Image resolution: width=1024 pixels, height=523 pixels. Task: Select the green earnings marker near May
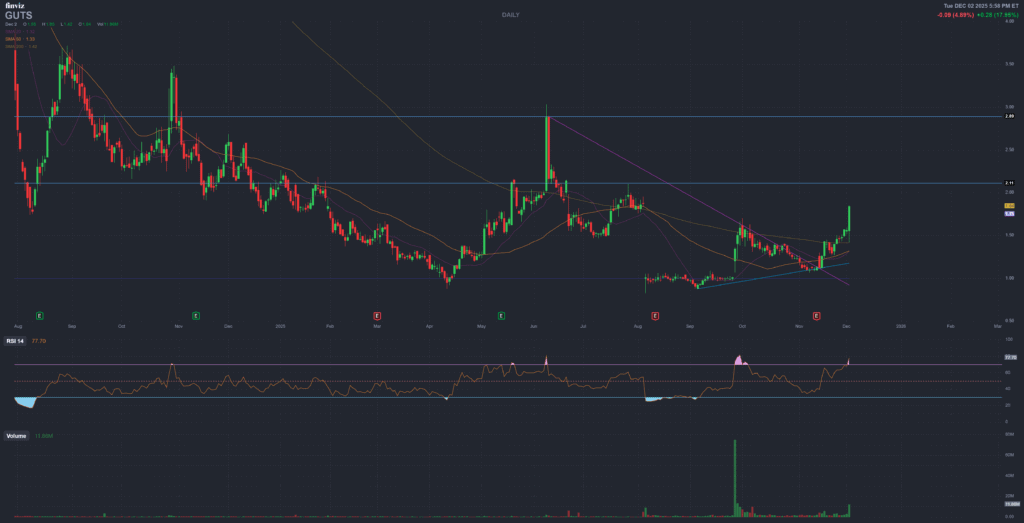(x=505, y=315)
